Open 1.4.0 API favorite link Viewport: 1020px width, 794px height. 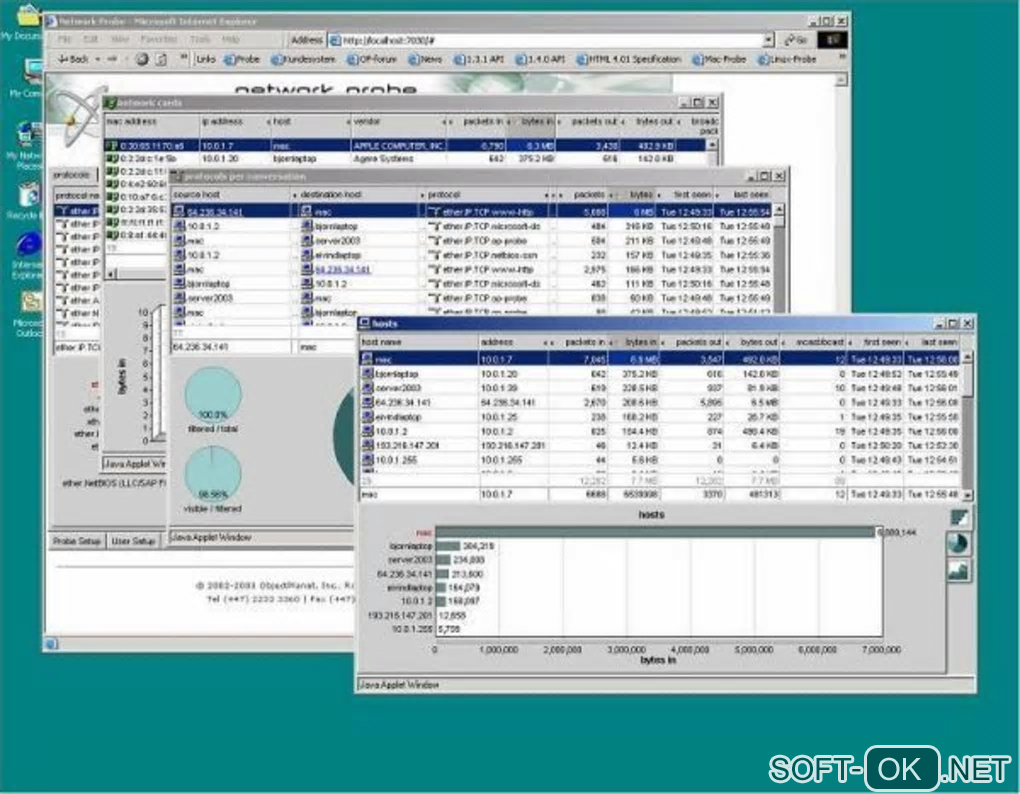(x=540, y=59)
